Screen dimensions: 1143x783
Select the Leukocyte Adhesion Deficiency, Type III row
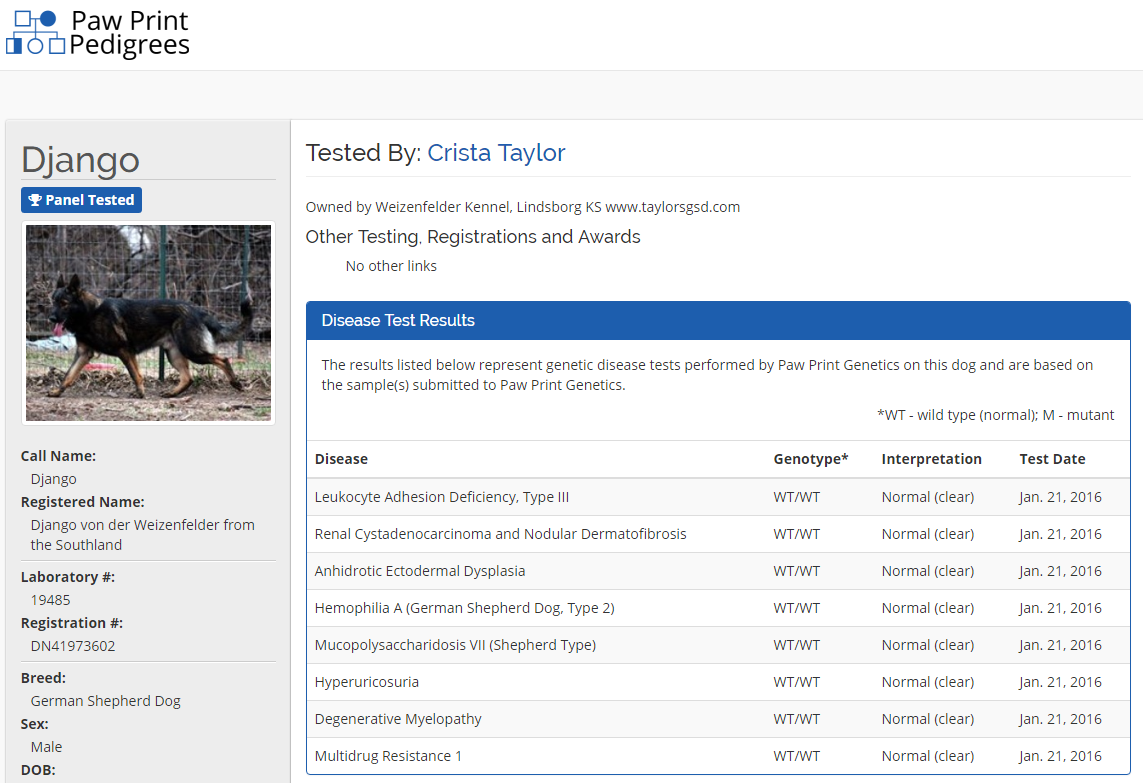718,497
